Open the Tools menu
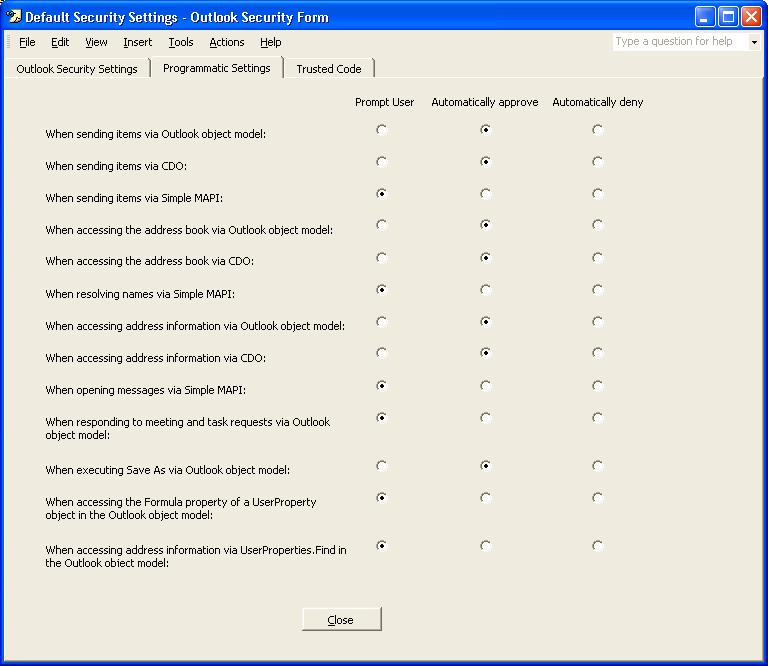Viewport: 768px width, 666px height. pos(181,43)
